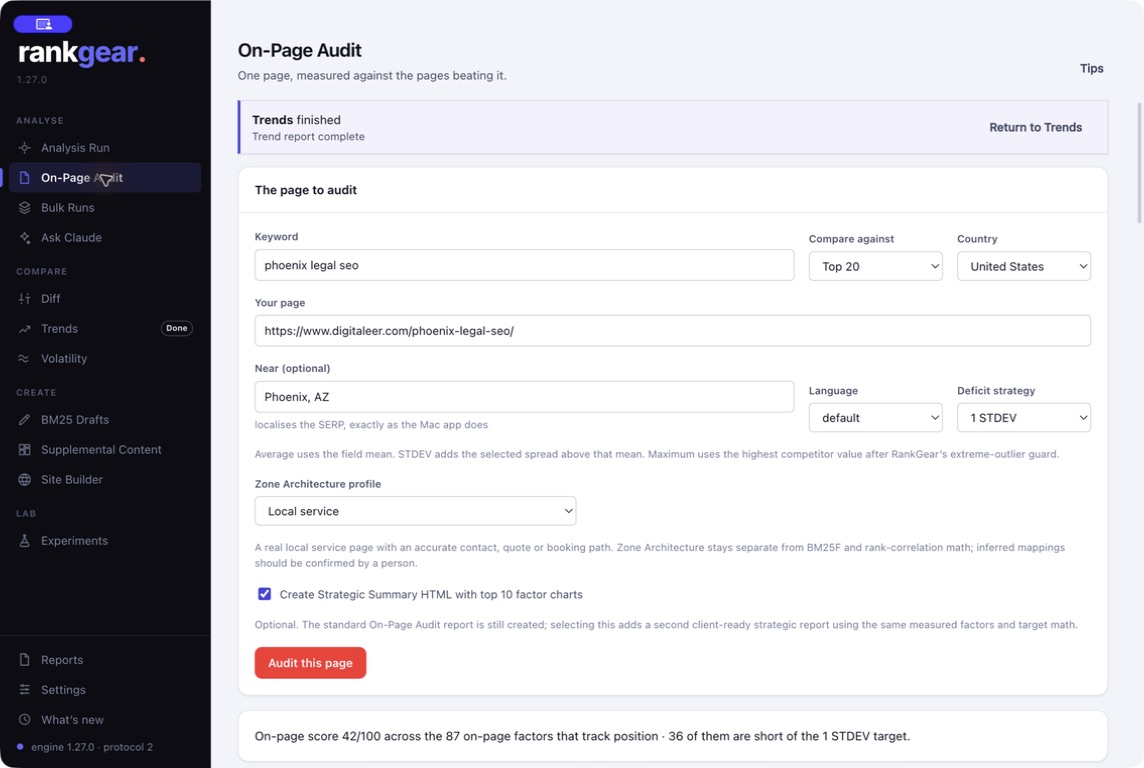The height and width of the screenshot is (768, 1144).
Task: Click the Near field containing Phoenix, AZ
Action: tap(524, 397)
